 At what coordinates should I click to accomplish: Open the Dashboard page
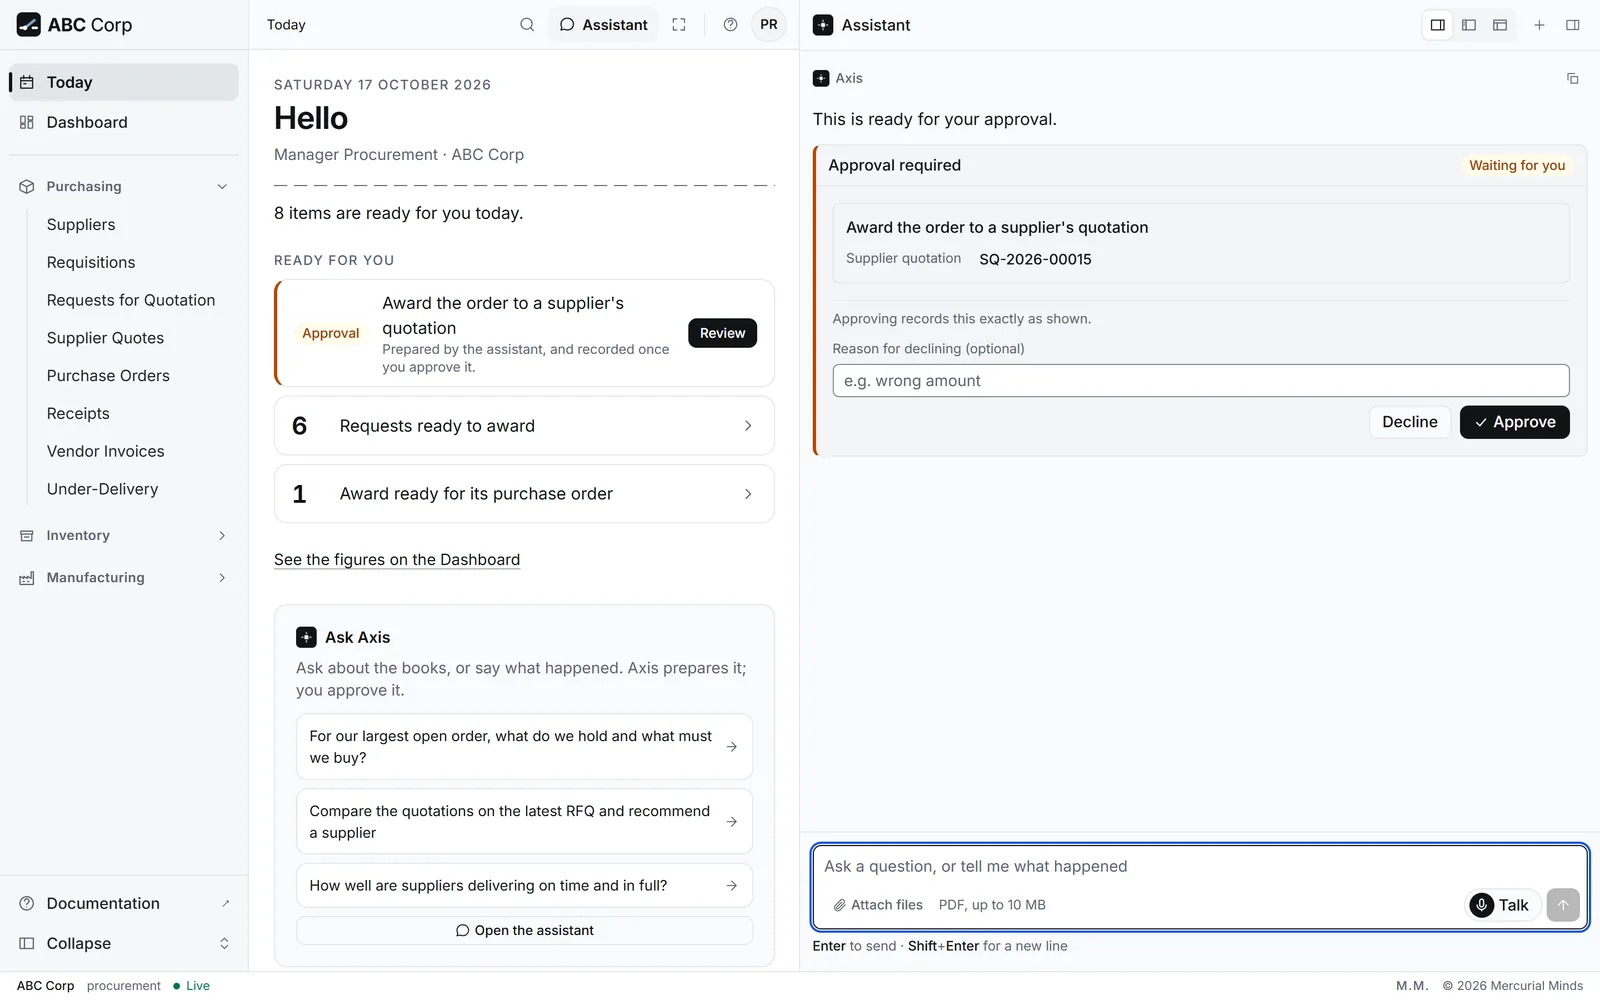(124, 122)
